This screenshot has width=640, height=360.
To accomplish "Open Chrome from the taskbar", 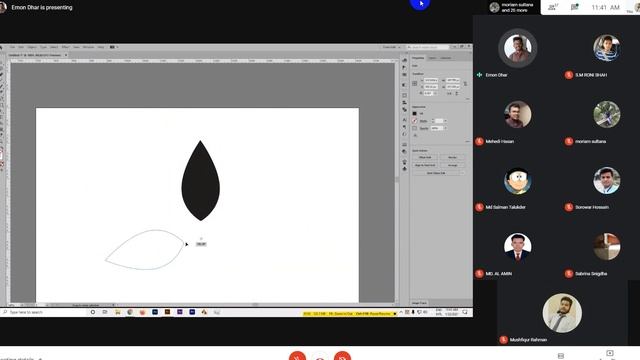I will [x=130, y=312].
